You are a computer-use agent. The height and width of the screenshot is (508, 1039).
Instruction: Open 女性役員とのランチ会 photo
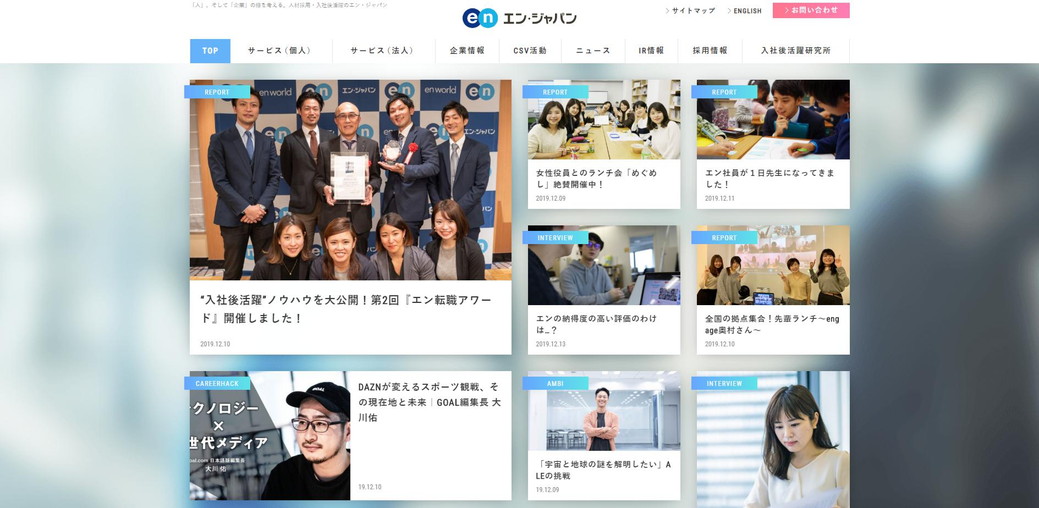pyautogui.click(x=604, y=120)
